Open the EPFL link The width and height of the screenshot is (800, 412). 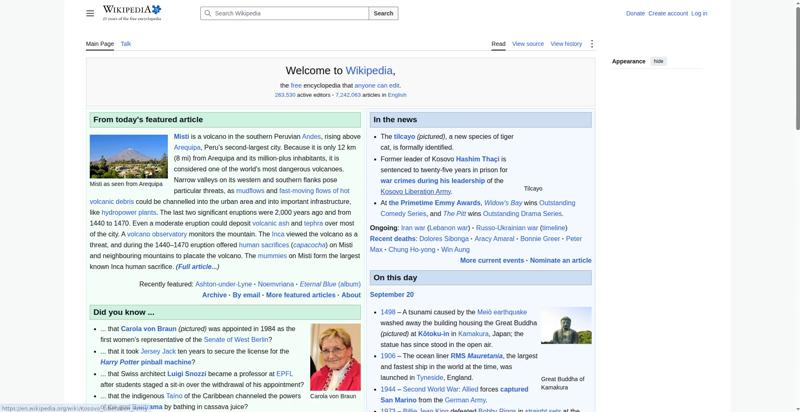click(285, 374)
